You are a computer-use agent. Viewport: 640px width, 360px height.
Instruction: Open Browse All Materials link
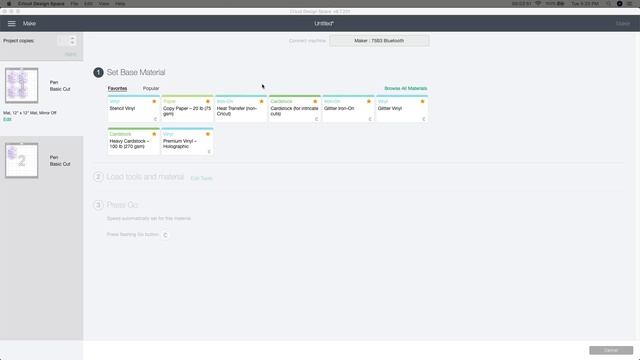(x=406, y=88)
